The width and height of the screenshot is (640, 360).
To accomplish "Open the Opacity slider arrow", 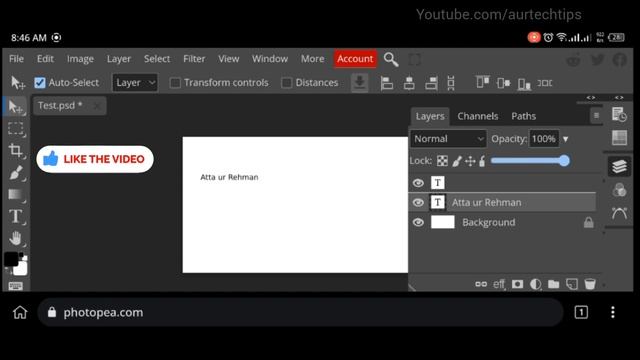I will tap(566, 139).
